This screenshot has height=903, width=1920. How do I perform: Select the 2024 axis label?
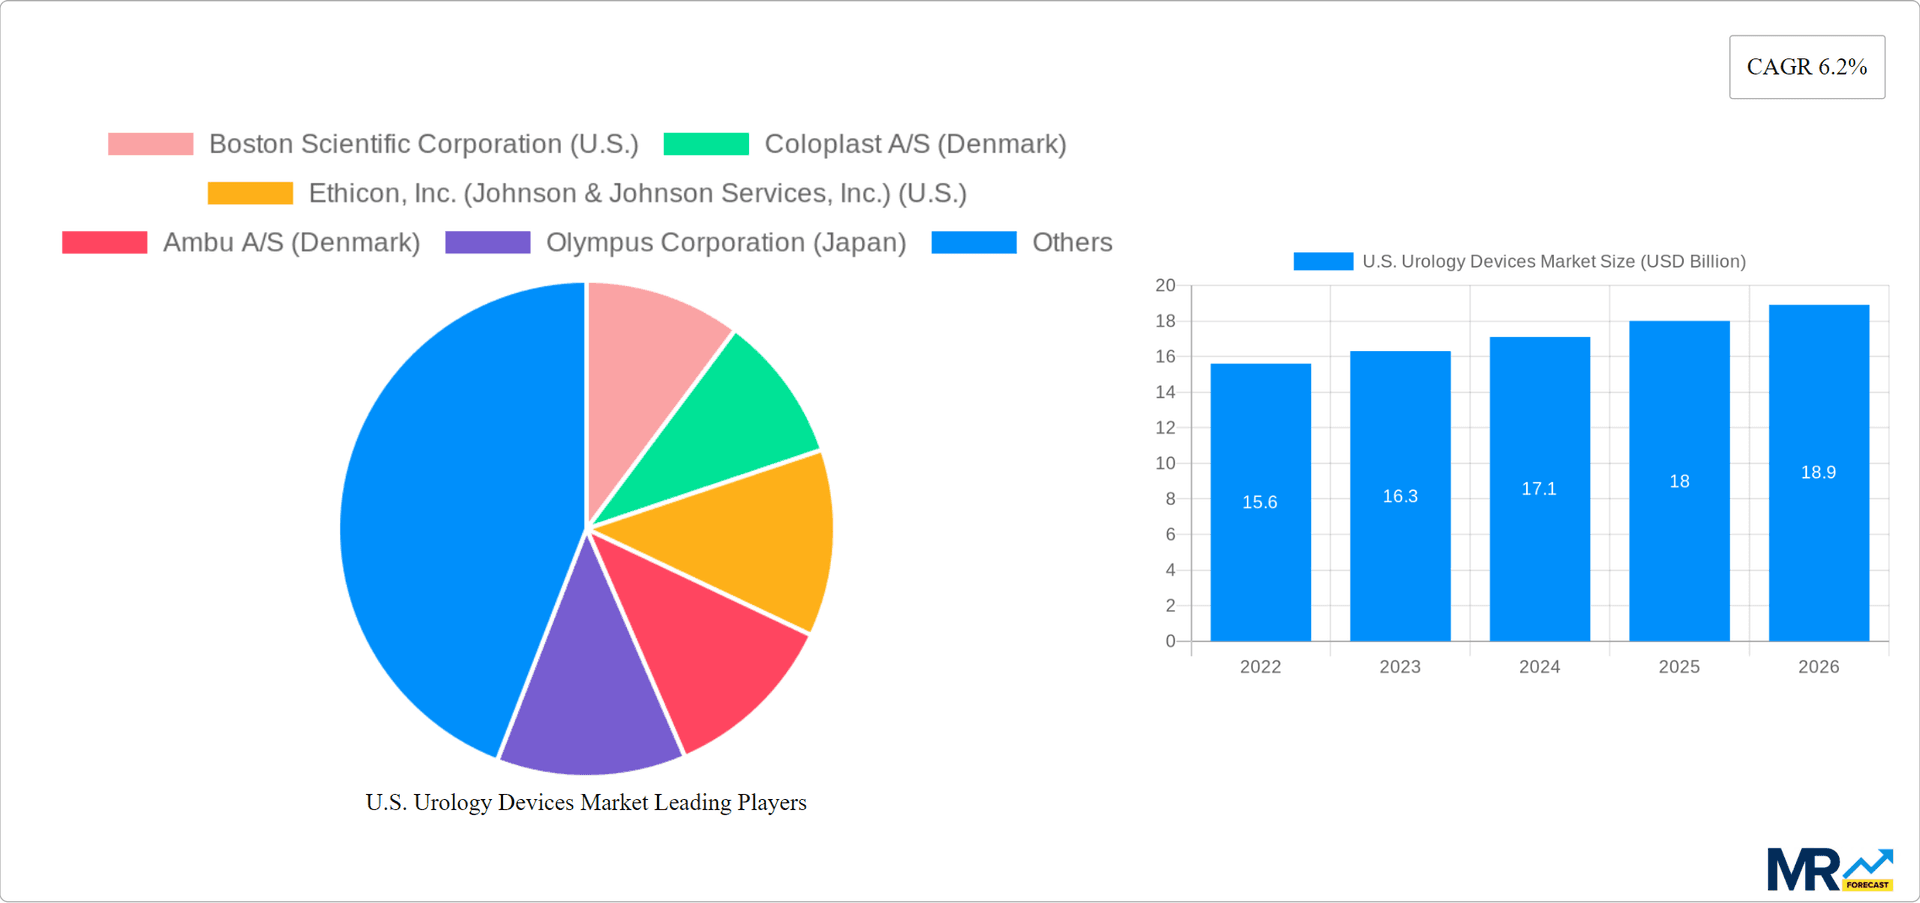1539,666
